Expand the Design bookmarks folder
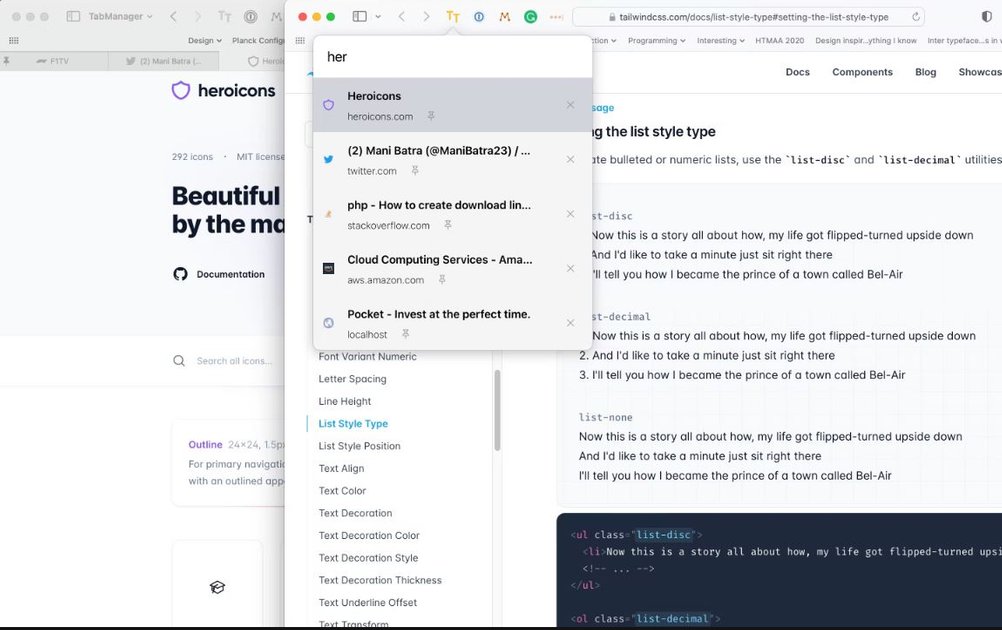Image resolution: width=1002 pixels, height=630 pixels. [x=203, y=40]
